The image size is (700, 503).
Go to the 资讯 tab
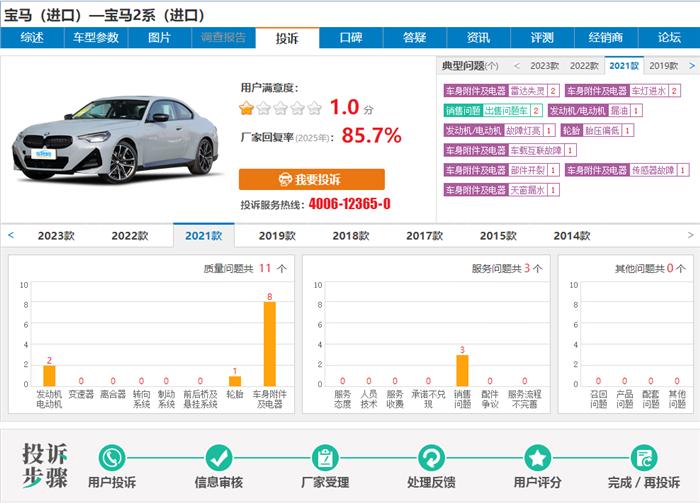click(479, 37)
